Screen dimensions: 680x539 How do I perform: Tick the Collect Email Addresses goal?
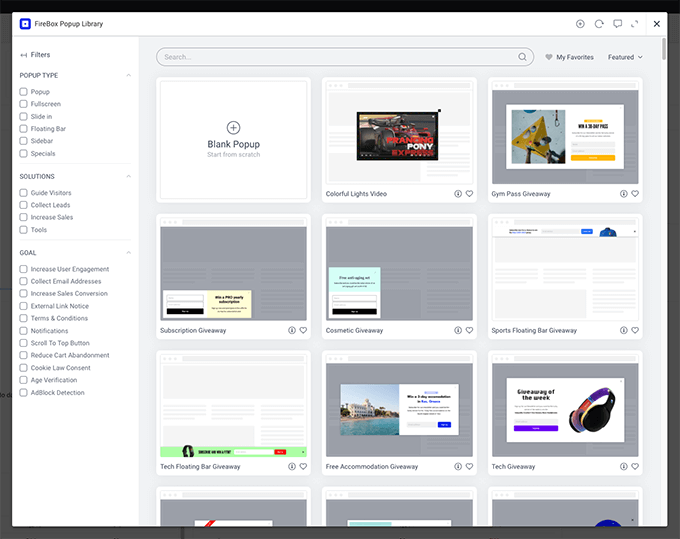point(23,281)
